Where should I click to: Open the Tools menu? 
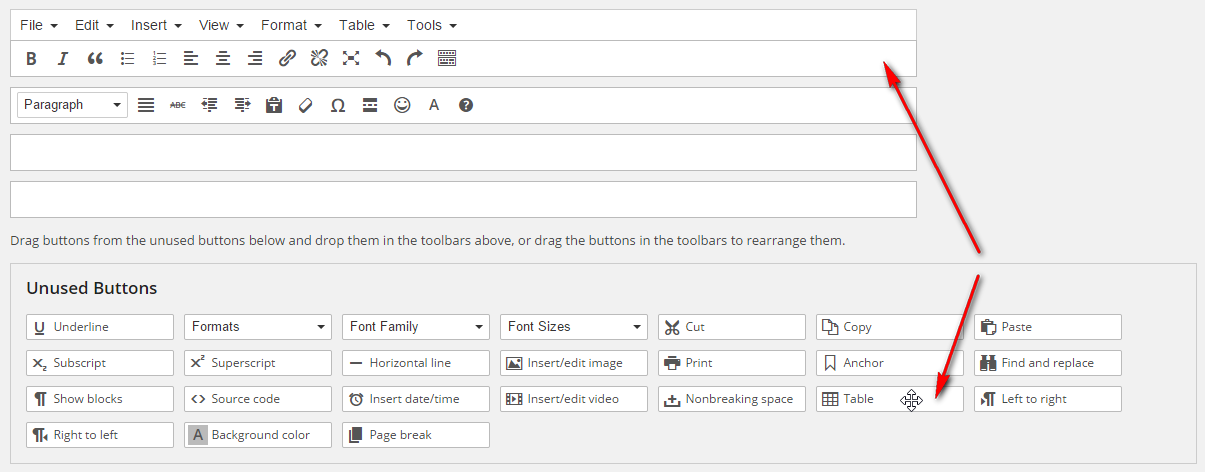[x=431, y=25]
